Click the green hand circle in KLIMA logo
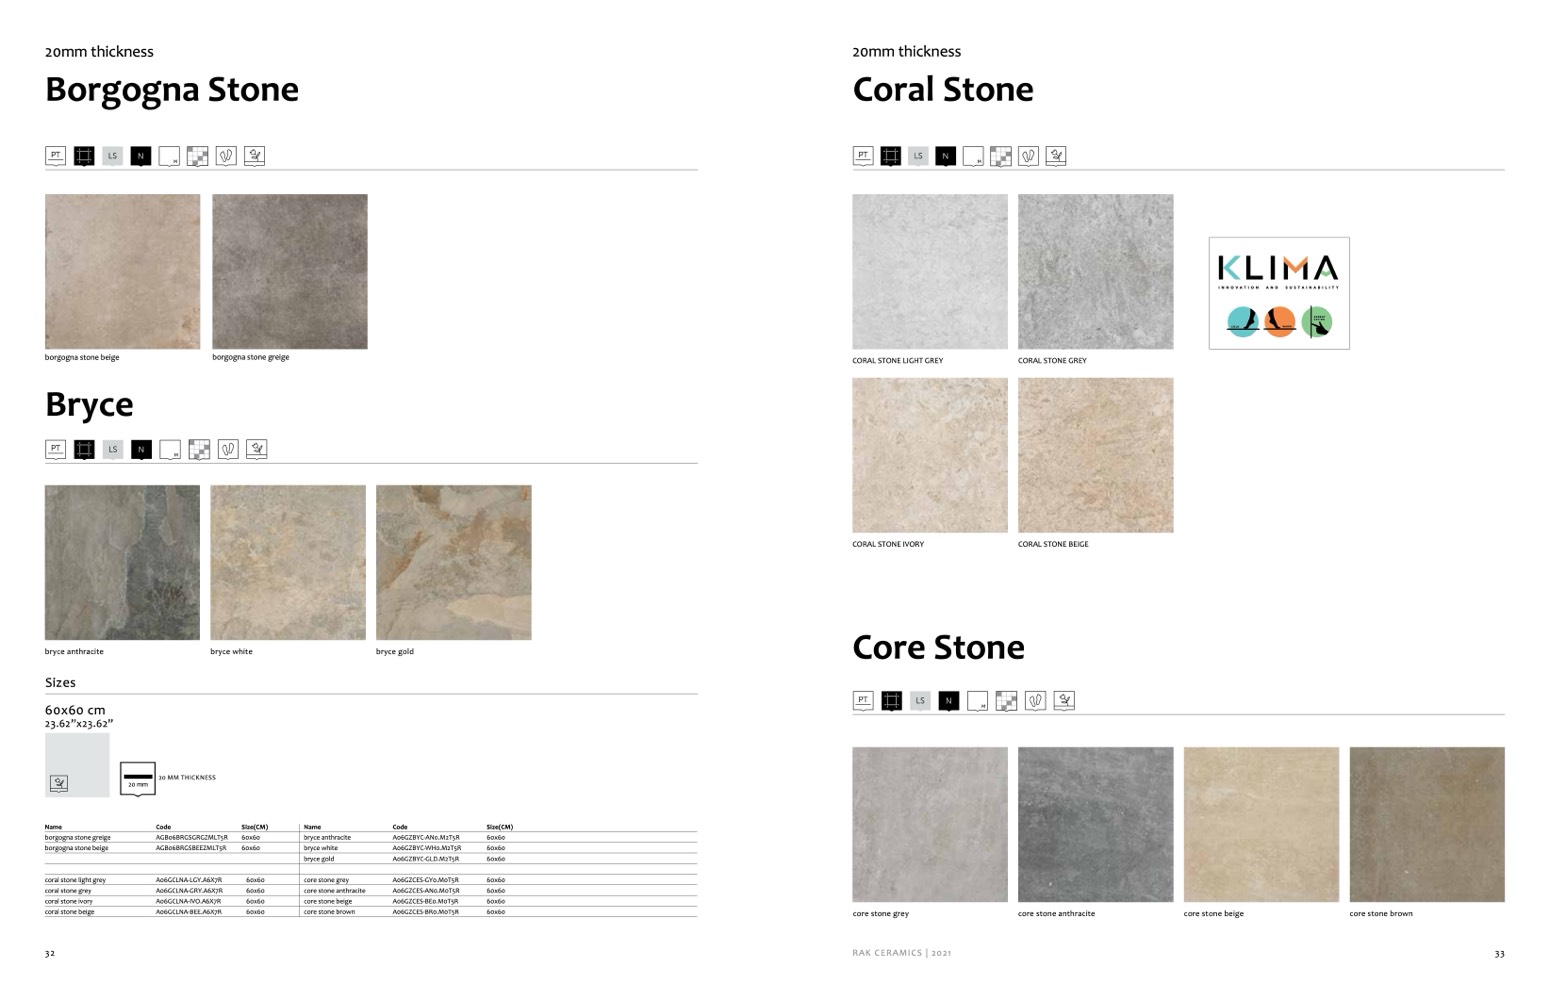1550x984 pixels. click(1316, 322)
